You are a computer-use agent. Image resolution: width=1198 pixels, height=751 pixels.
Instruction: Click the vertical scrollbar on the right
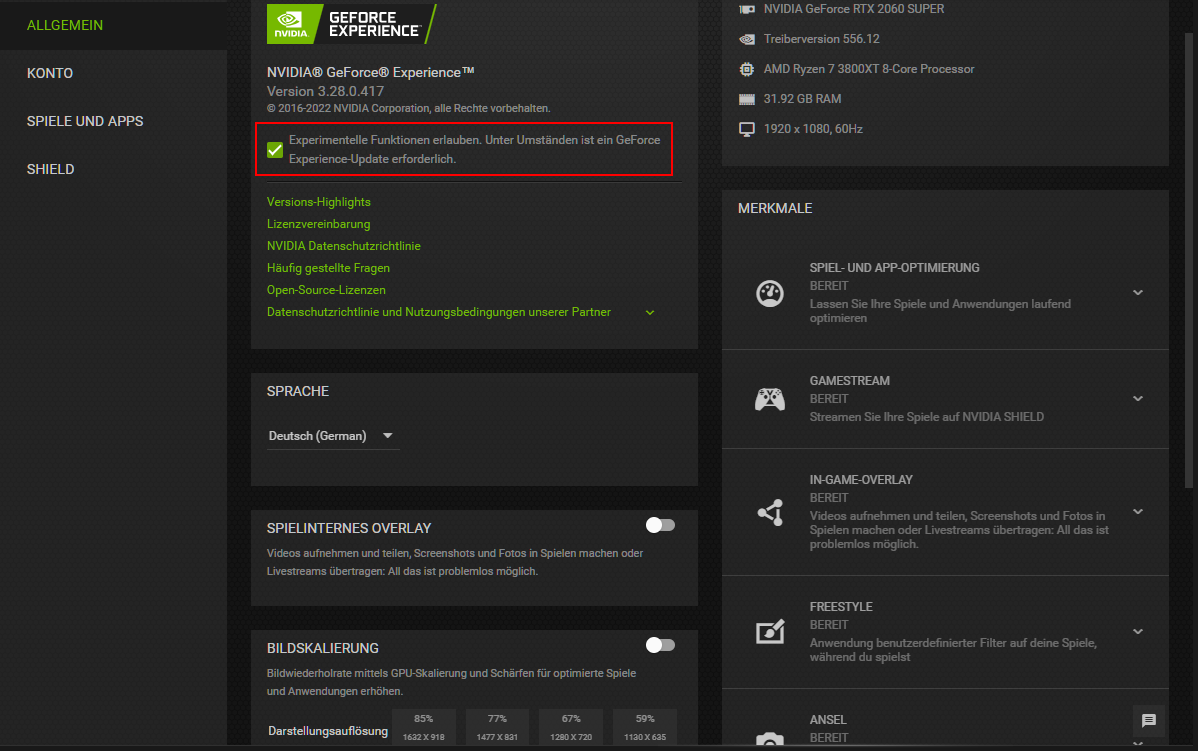1189,260
